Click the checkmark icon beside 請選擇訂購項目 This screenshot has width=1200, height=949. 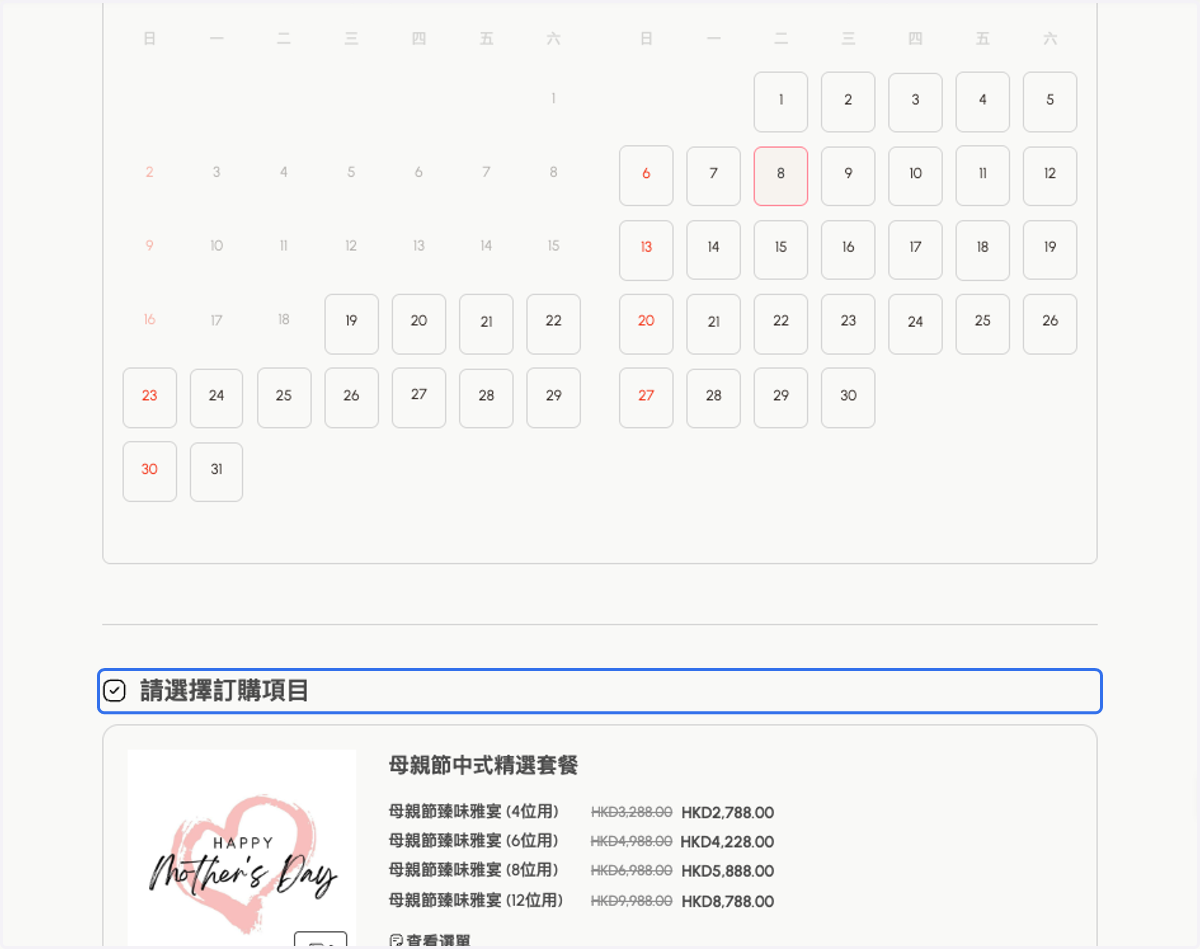point(115,691)
